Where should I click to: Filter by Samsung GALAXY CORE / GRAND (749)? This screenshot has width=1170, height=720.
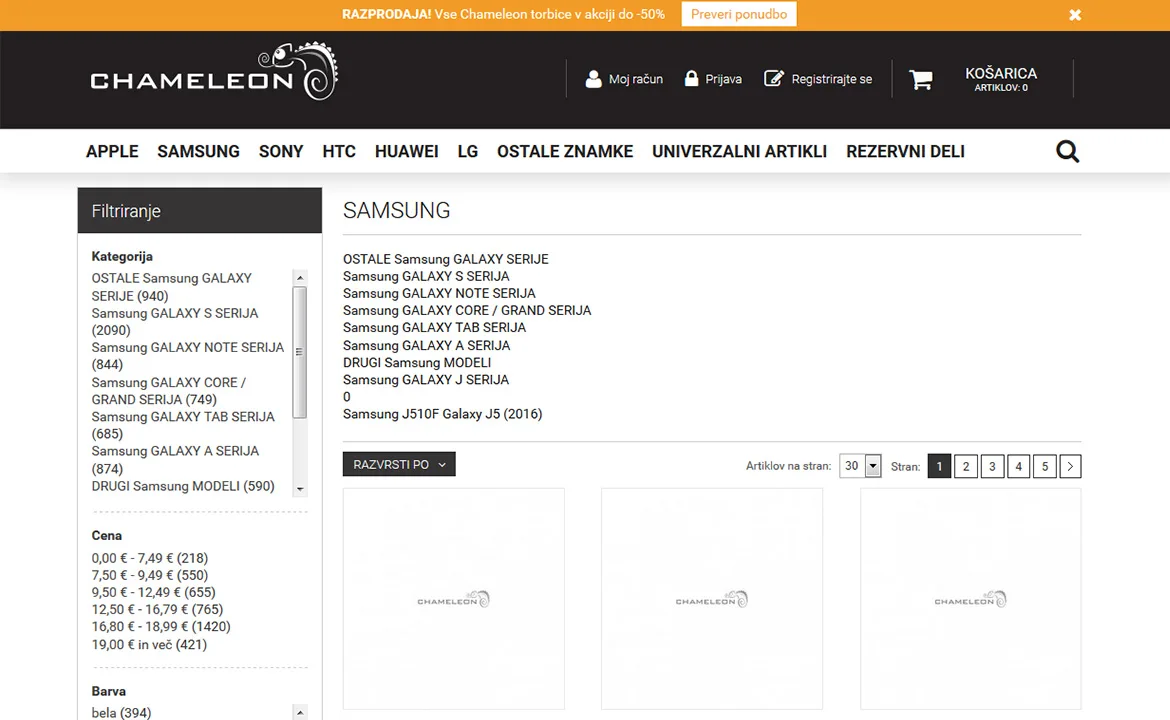click(x=169, y=391)
